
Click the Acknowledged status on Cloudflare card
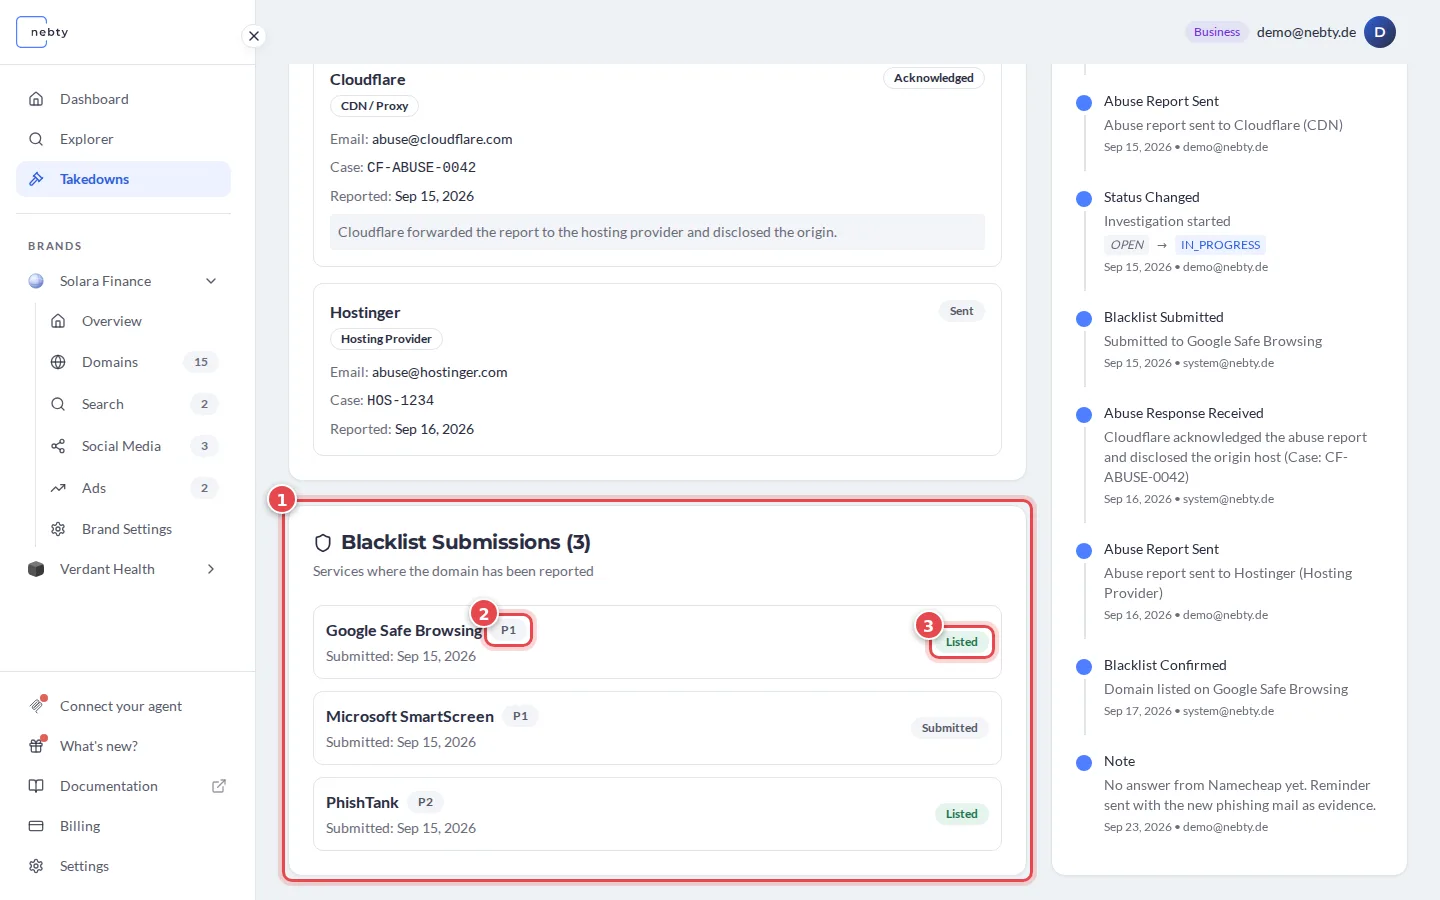(x=934, y=78)
